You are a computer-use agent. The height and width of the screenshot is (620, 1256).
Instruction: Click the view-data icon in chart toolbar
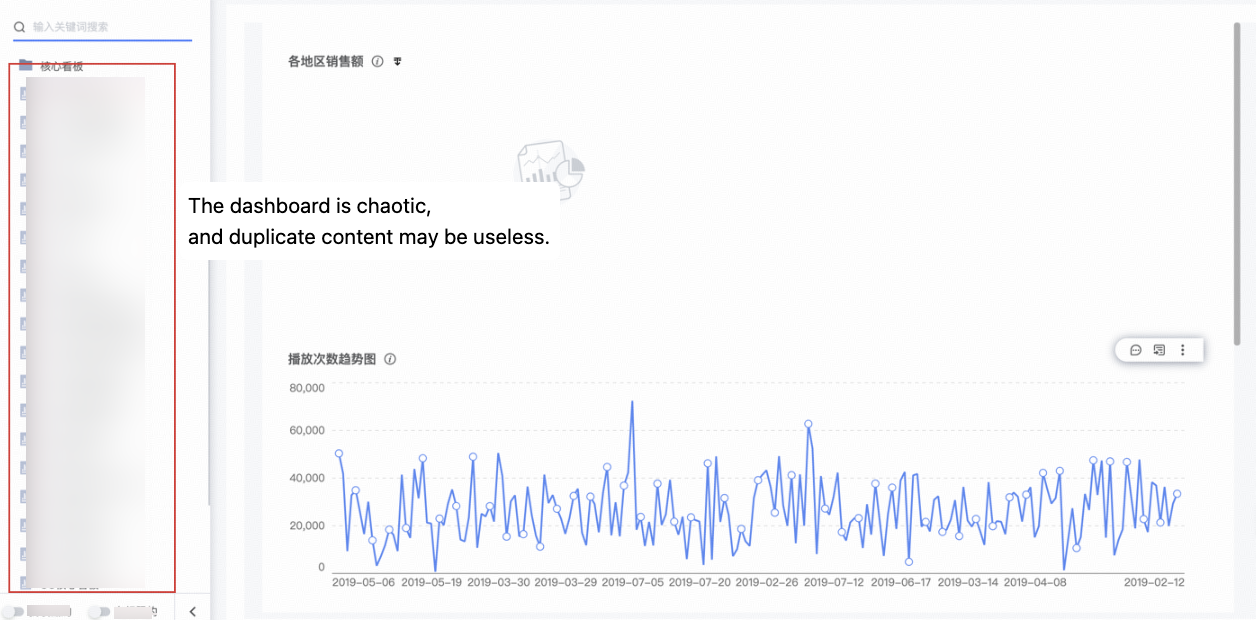tap(1159, 350)
